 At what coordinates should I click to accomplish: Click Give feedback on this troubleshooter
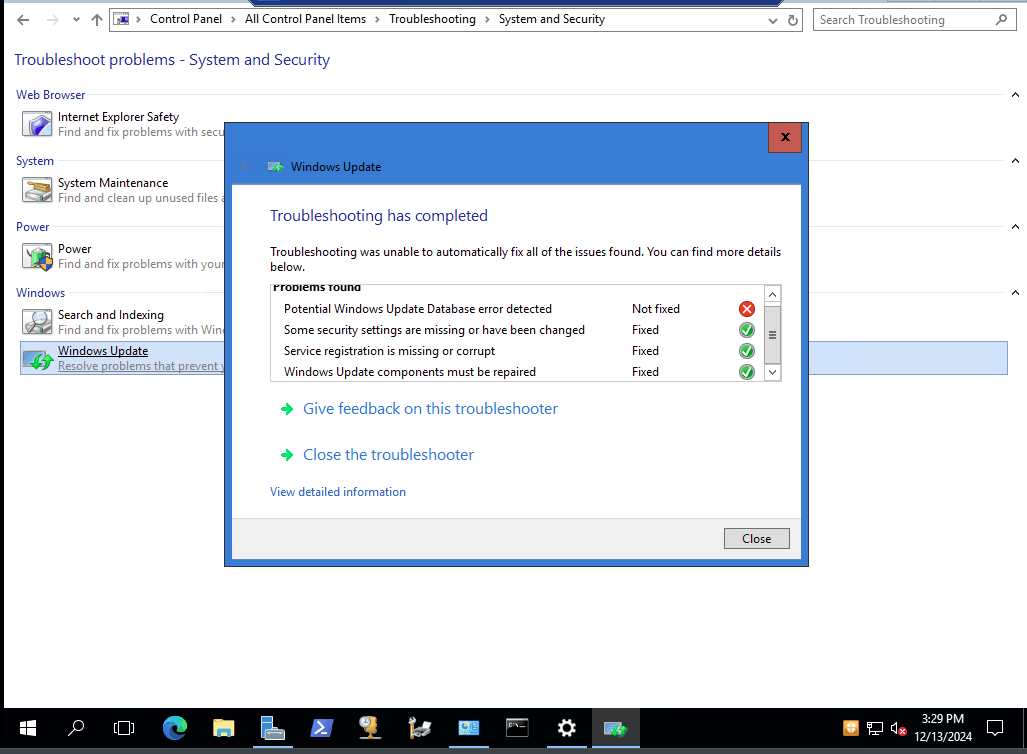coord(430,409)
